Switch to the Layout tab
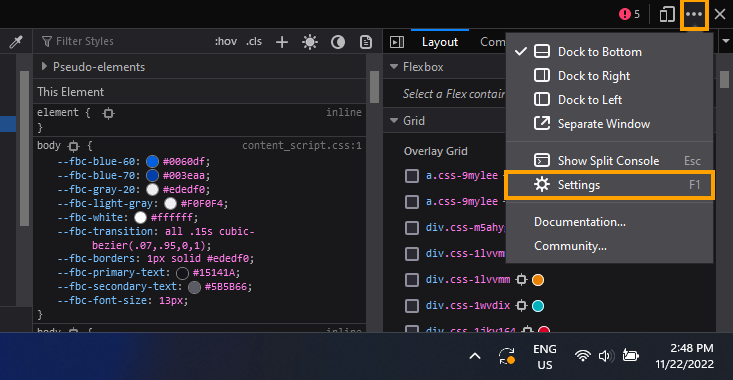Image resolution: width=733 pixels, height=380 pixels. tap(440, 42)
